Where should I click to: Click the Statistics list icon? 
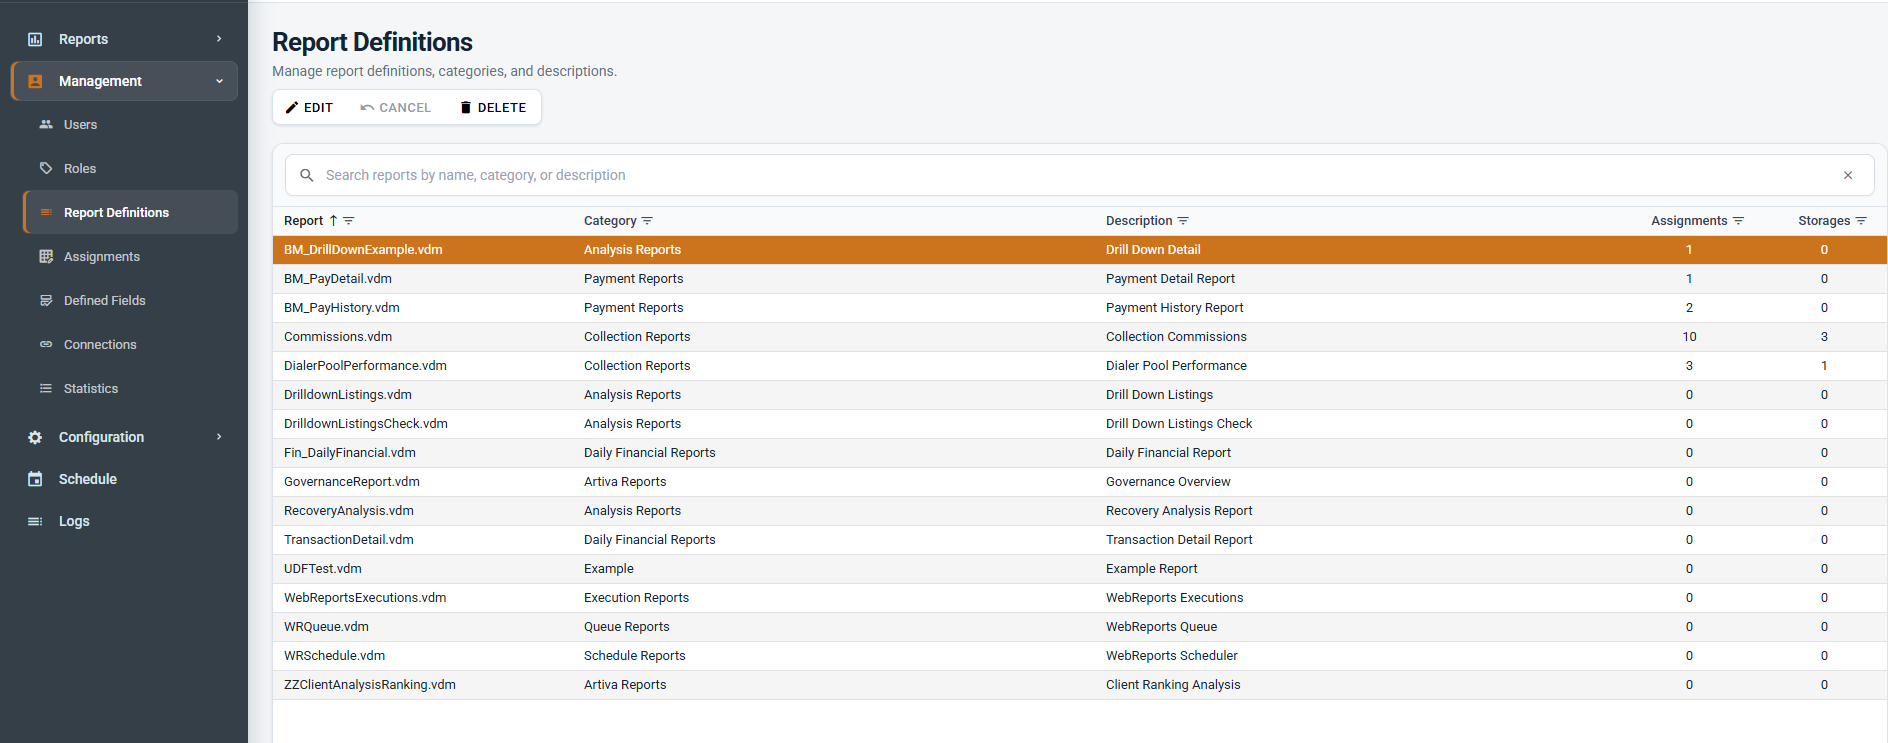click(46, 389)
